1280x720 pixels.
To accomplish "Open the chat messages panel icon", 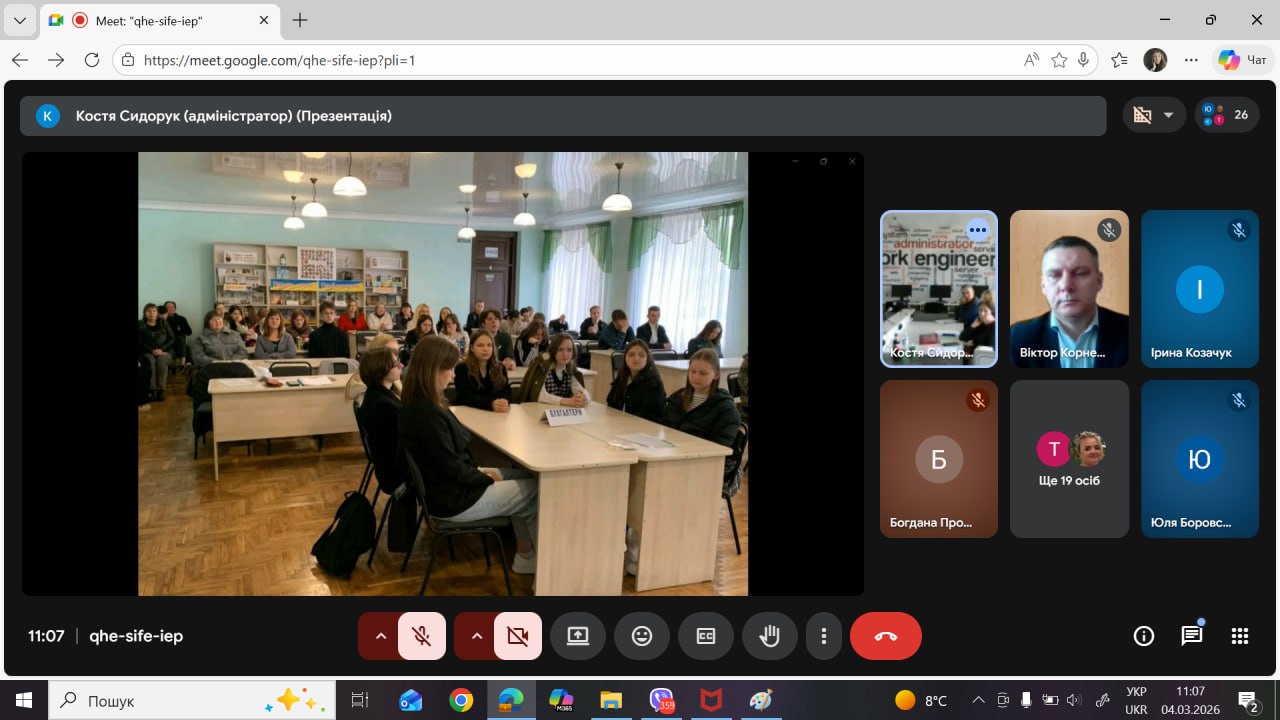I will coord(1191,636).
